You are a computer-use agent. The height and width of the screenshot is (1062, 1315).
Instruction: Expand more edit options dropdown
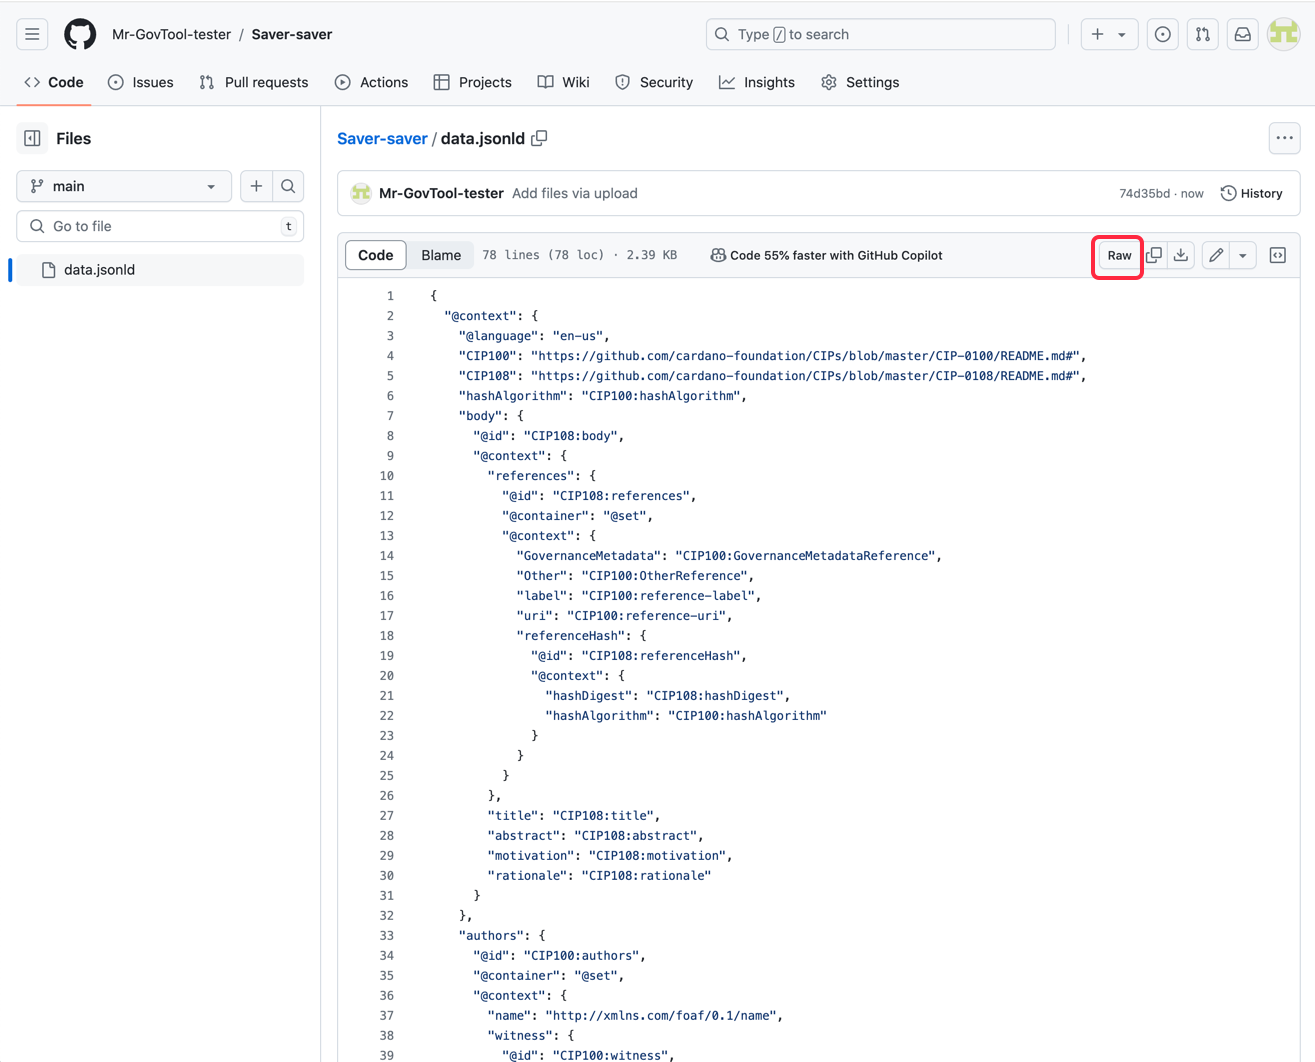click(x=1243, y=255)
